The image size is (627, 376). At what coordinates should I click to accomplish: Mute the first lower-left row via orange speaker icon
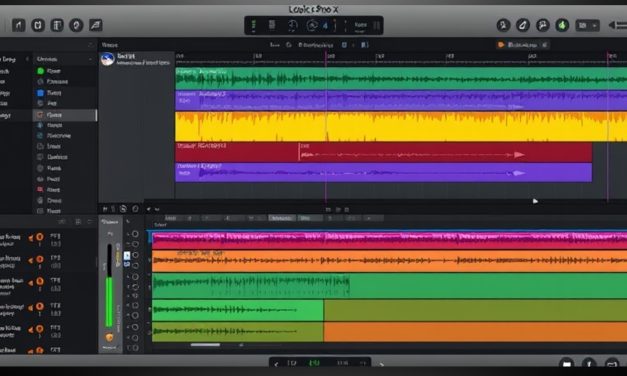[31, 238]
